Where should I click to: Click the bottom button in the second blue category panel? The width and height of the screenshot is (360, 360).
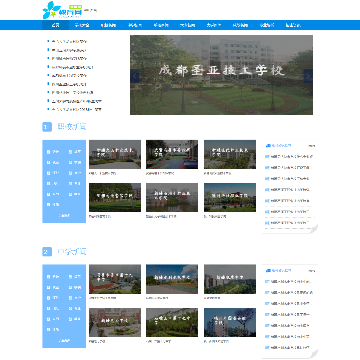point(64,341)
